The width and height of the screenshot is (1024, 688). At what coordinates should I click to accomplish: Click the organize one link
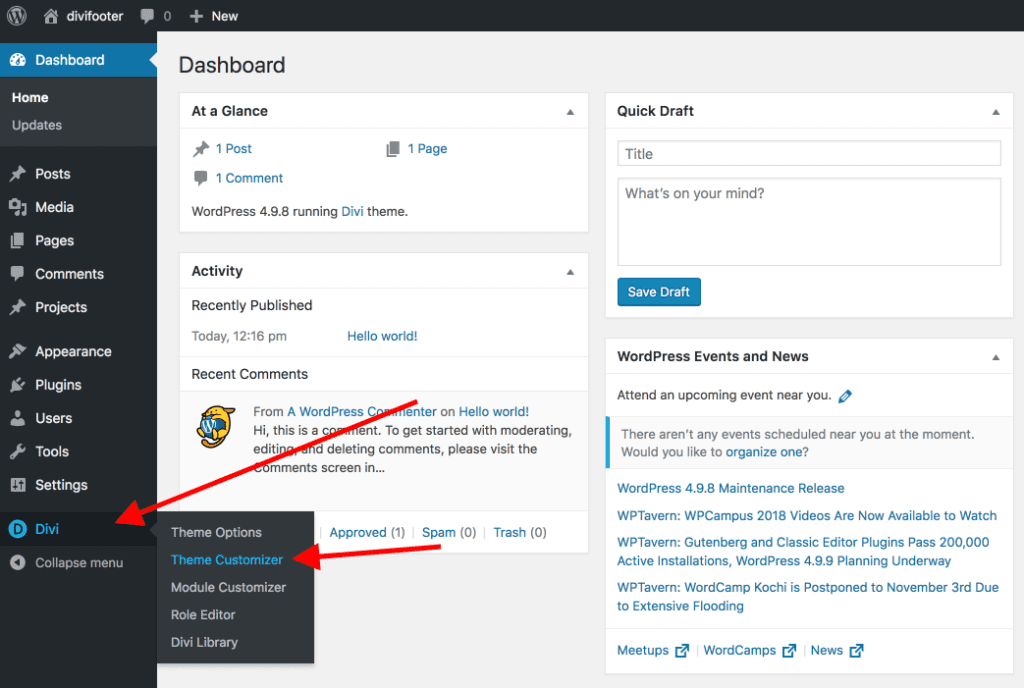click(763, 452)
